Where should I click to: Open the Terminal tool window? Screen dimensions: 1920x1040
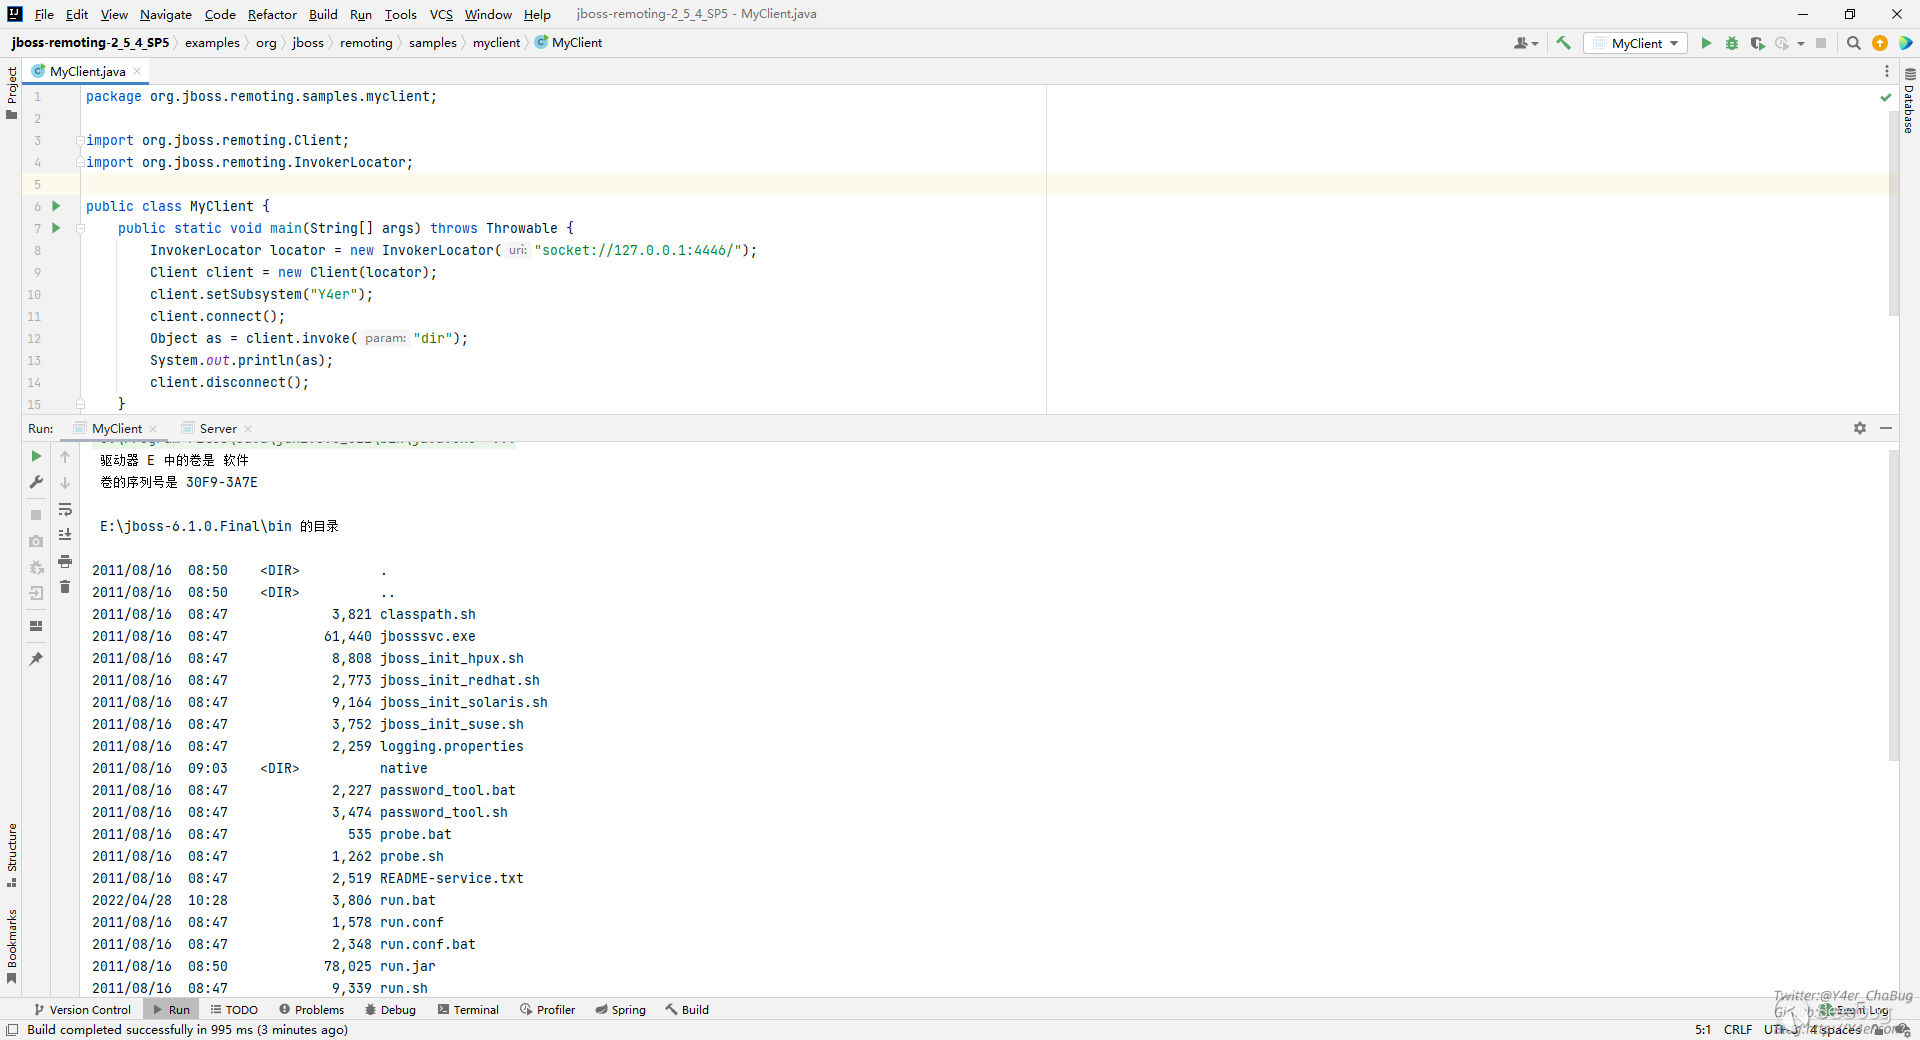(x=468, y=1009)
